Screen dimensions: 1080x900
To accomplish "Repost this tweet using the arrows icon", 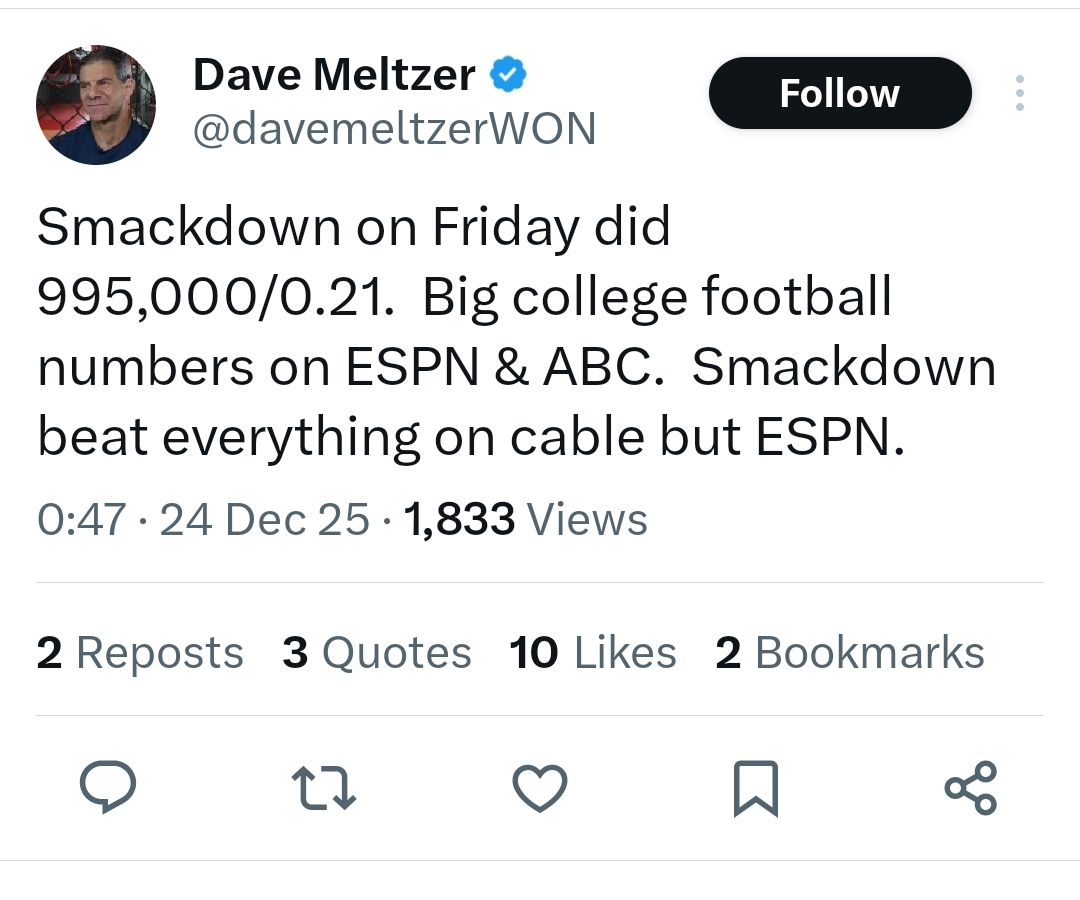I will pyautogui.click(x=324, y=788).
